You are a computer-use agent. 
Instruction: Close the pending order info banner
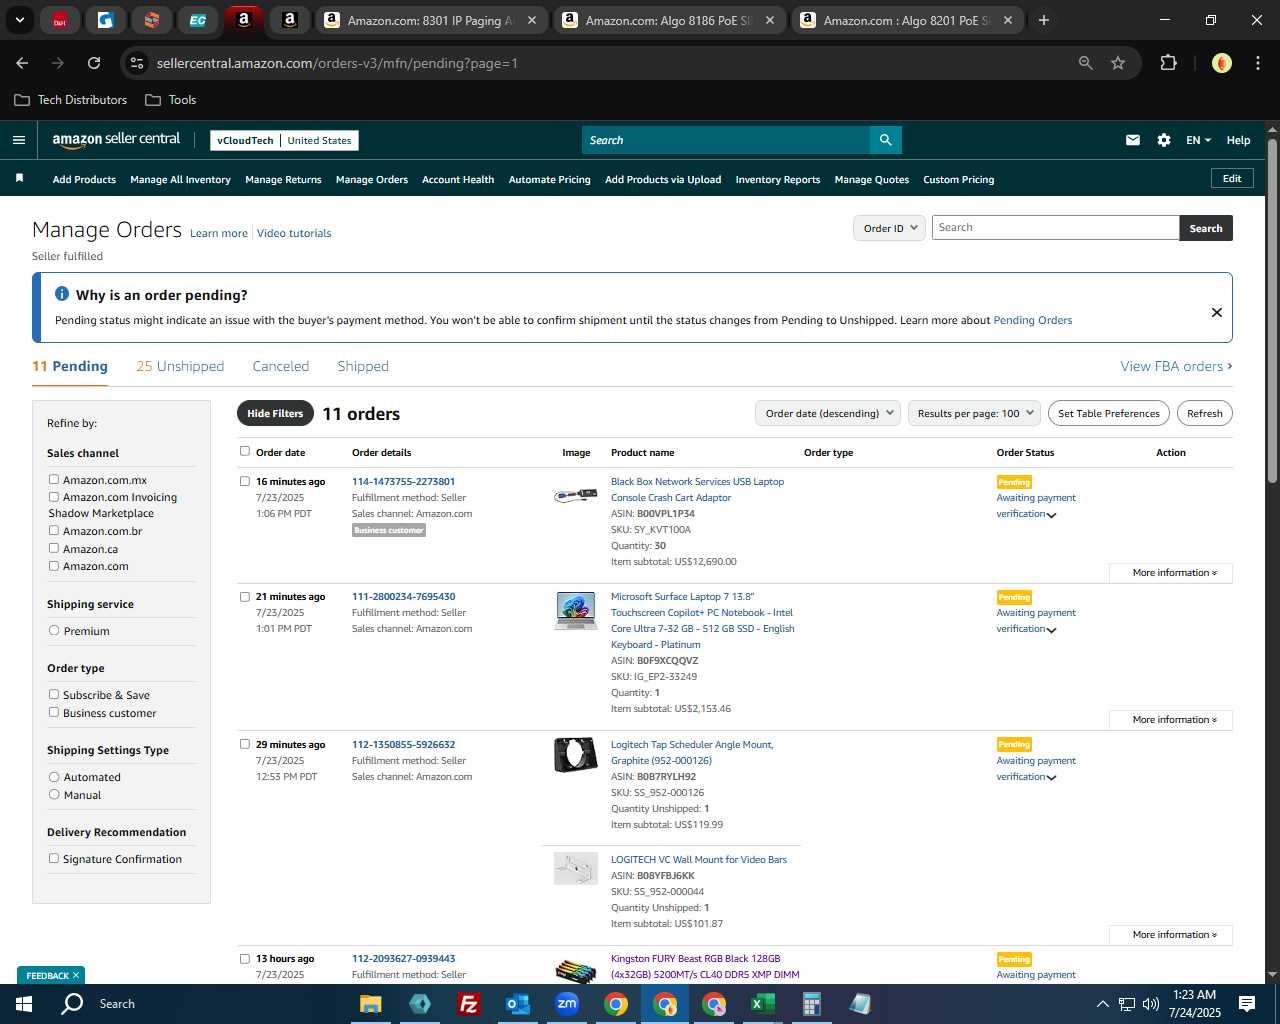pos(1216,312)
